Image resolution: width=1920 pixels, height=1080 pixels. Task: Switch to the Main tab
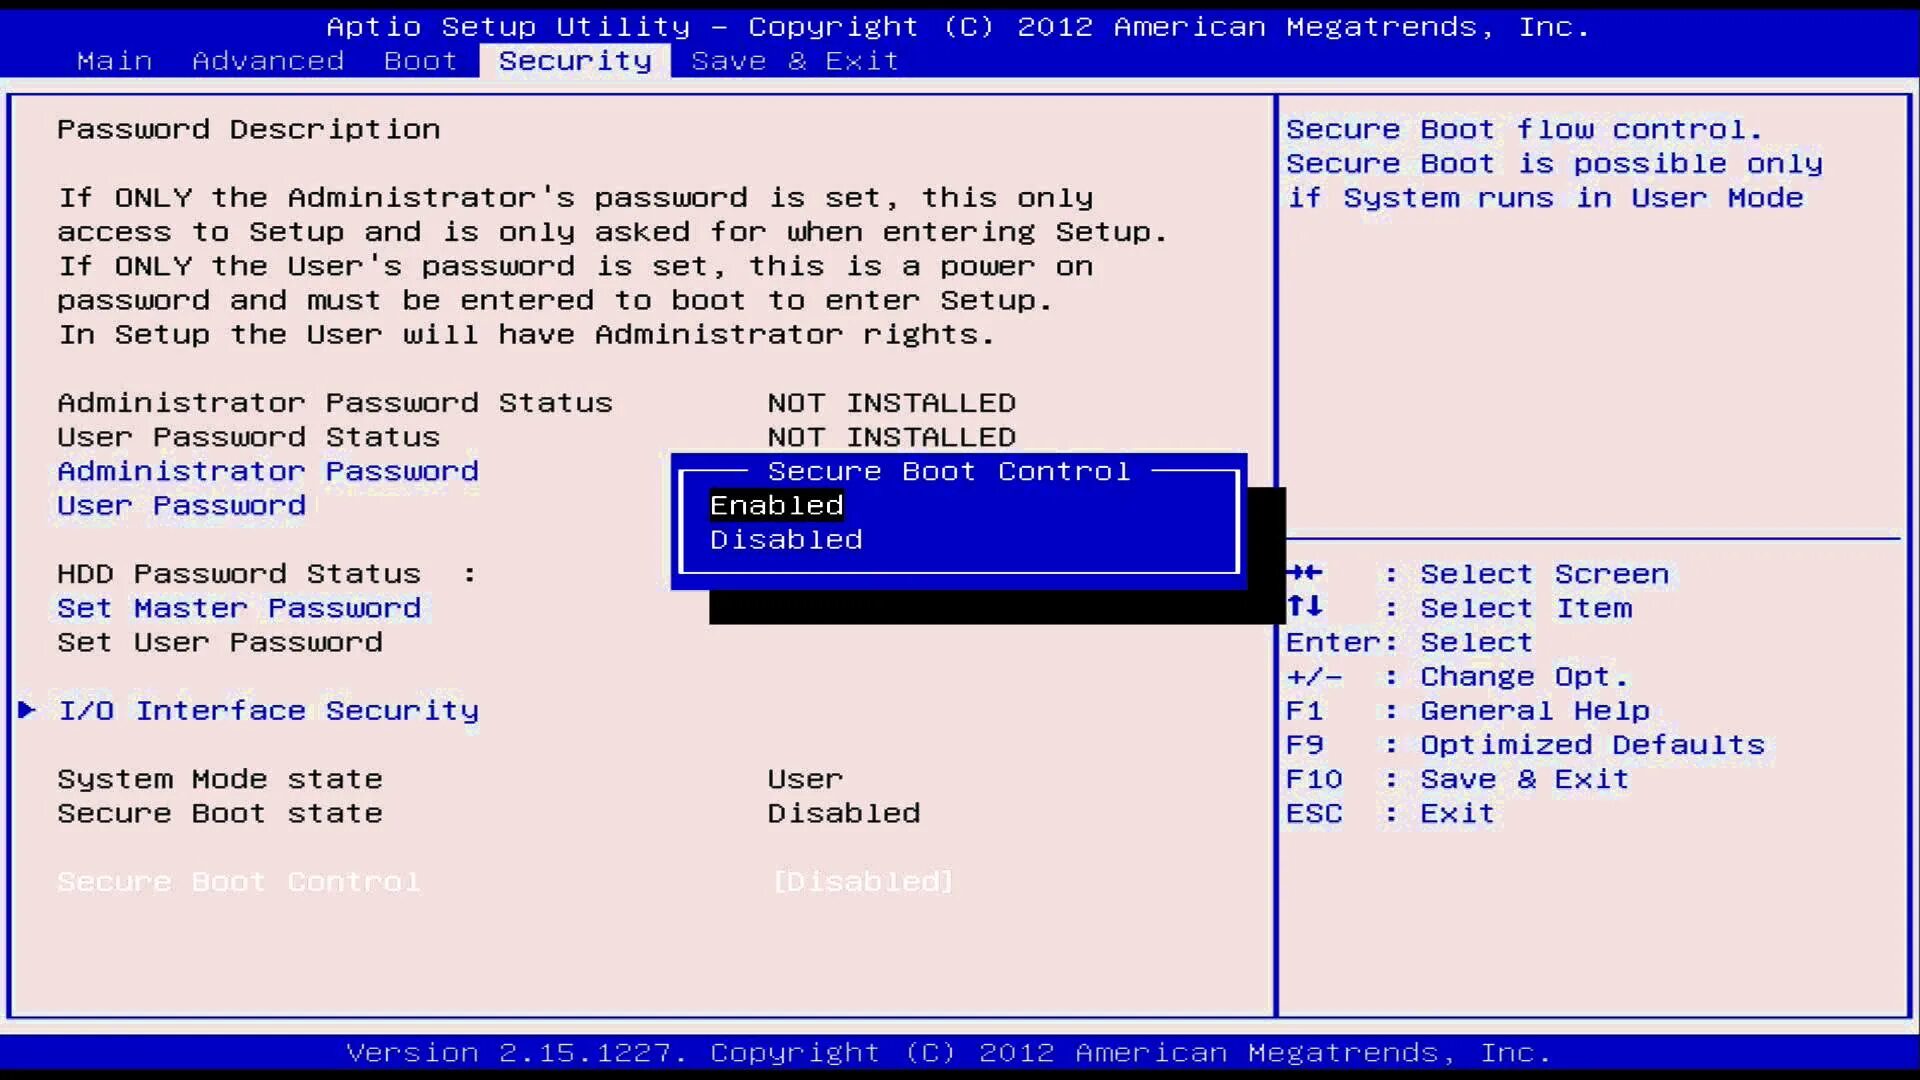(114, 61)
